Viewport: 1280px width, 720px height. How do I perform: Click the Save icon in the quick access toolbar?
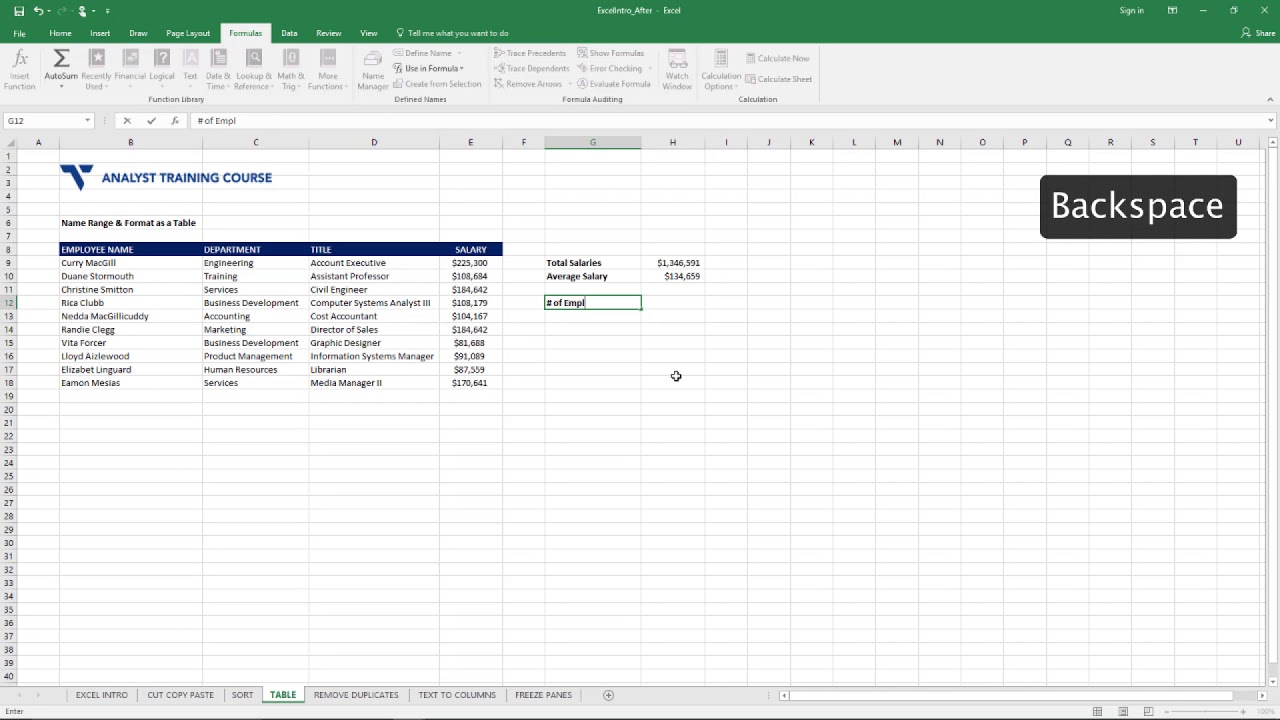pos(19,10)
